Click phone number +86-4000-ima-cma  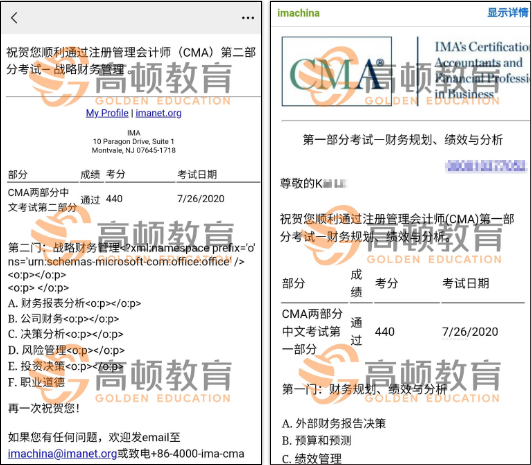(x=198, y=453)
